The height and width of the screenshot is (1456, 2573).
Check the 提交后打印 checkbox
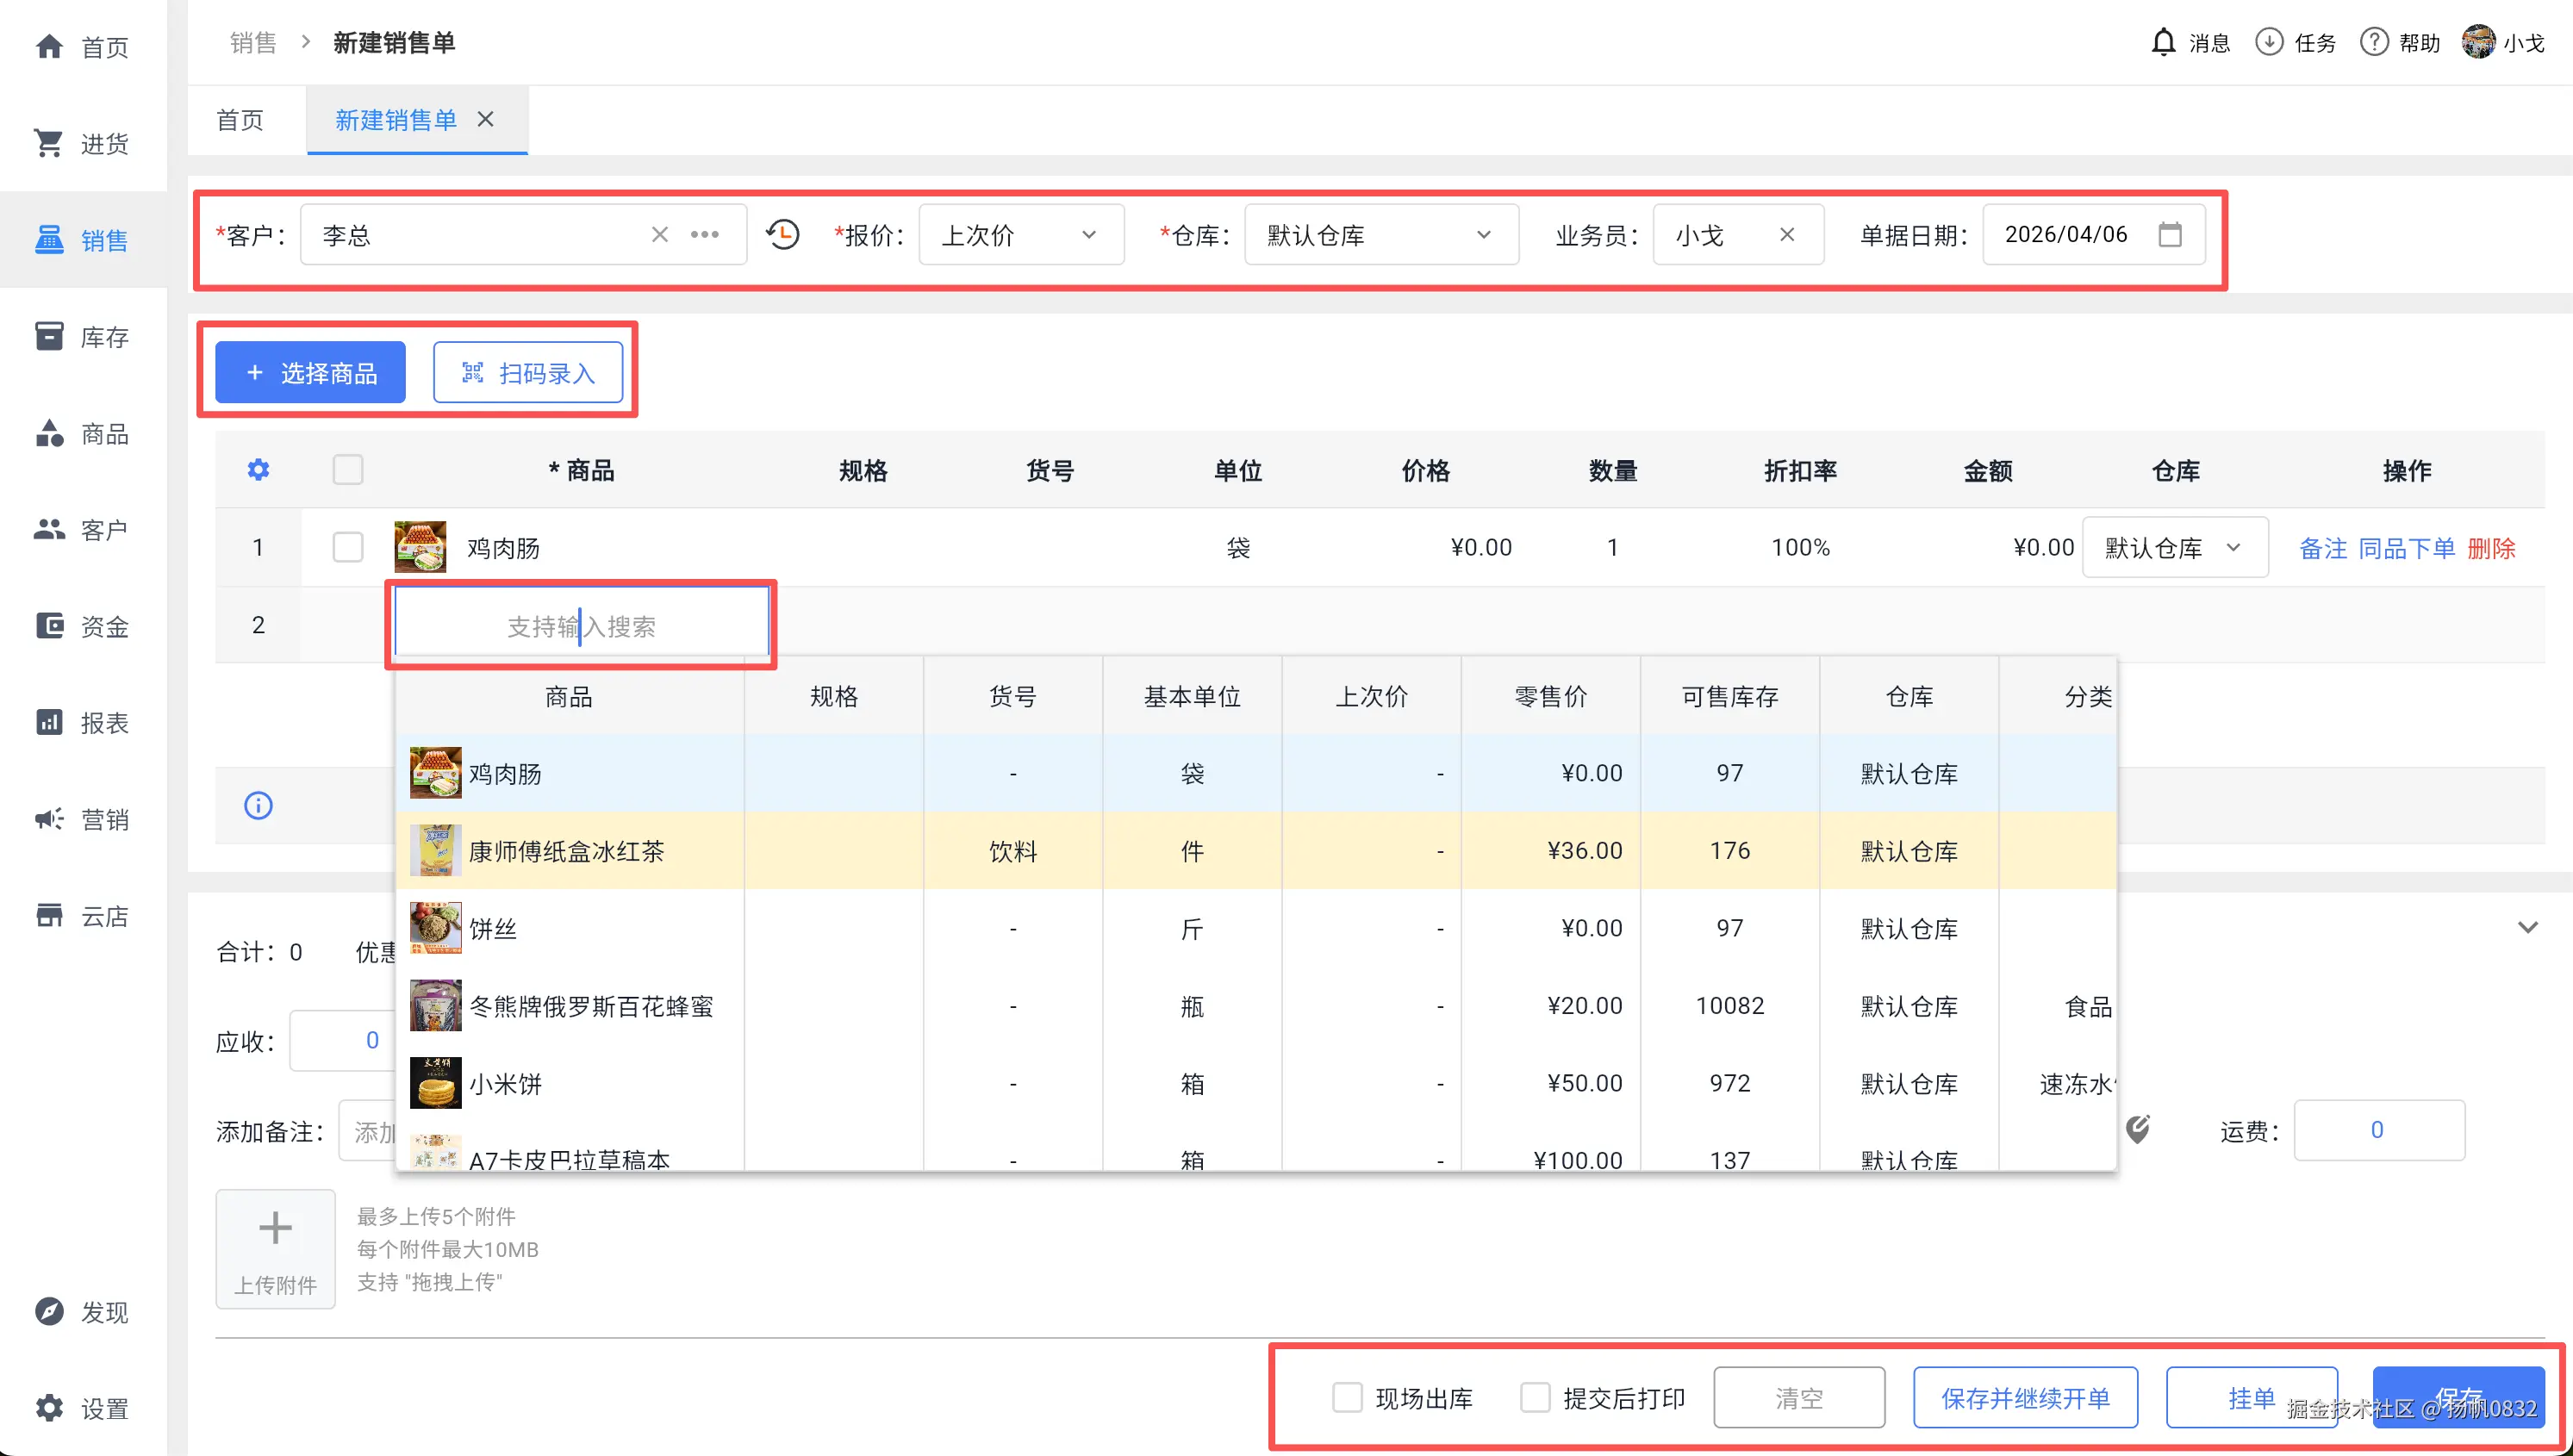1535,1397
